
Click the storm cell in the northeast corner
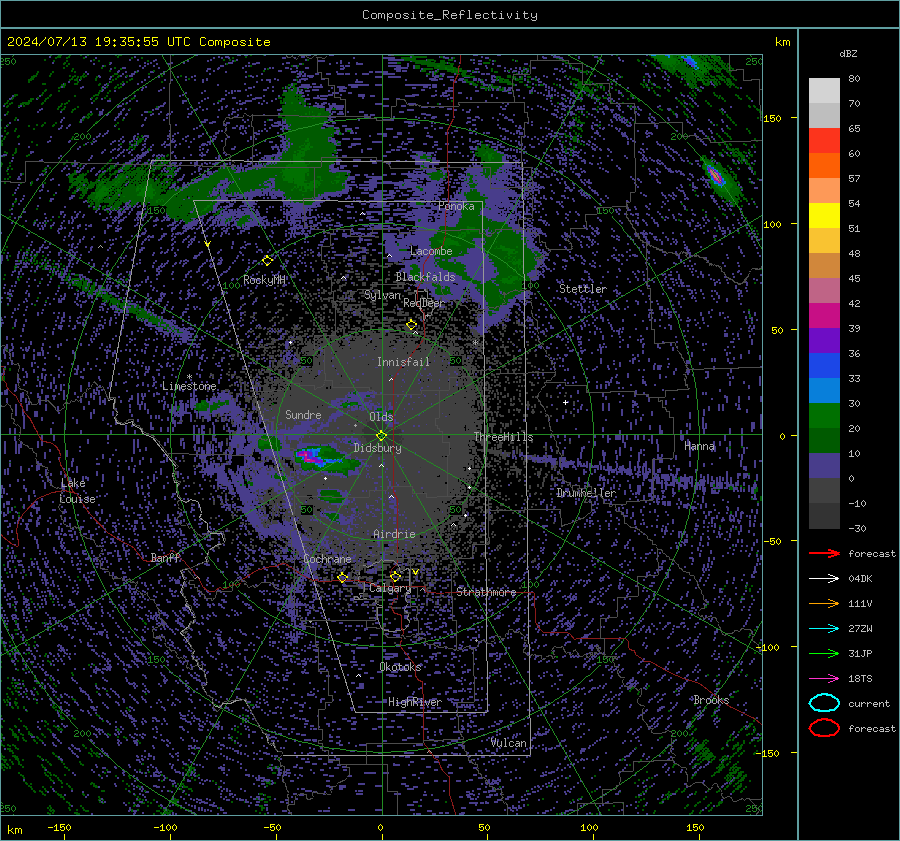tap(715, 174)
